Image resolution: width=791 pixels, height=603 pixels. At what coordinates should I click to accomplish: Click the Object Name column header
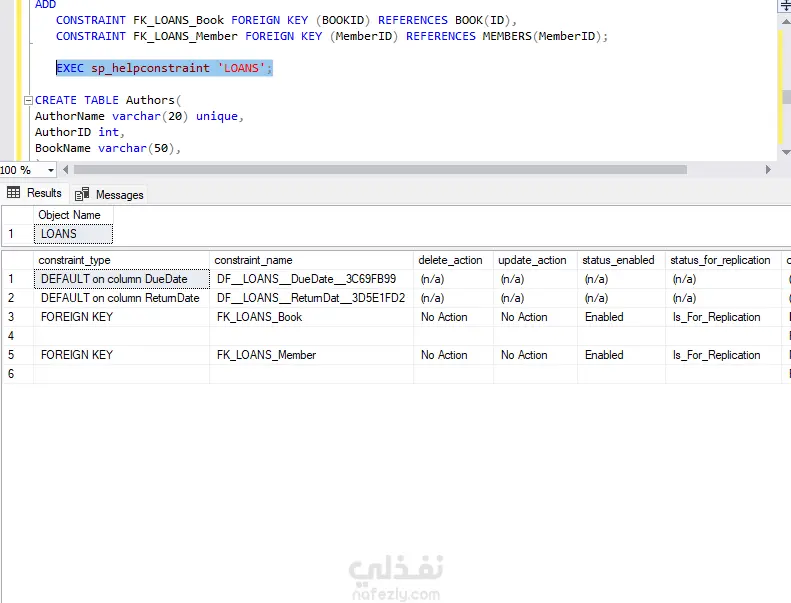(73, 215)
